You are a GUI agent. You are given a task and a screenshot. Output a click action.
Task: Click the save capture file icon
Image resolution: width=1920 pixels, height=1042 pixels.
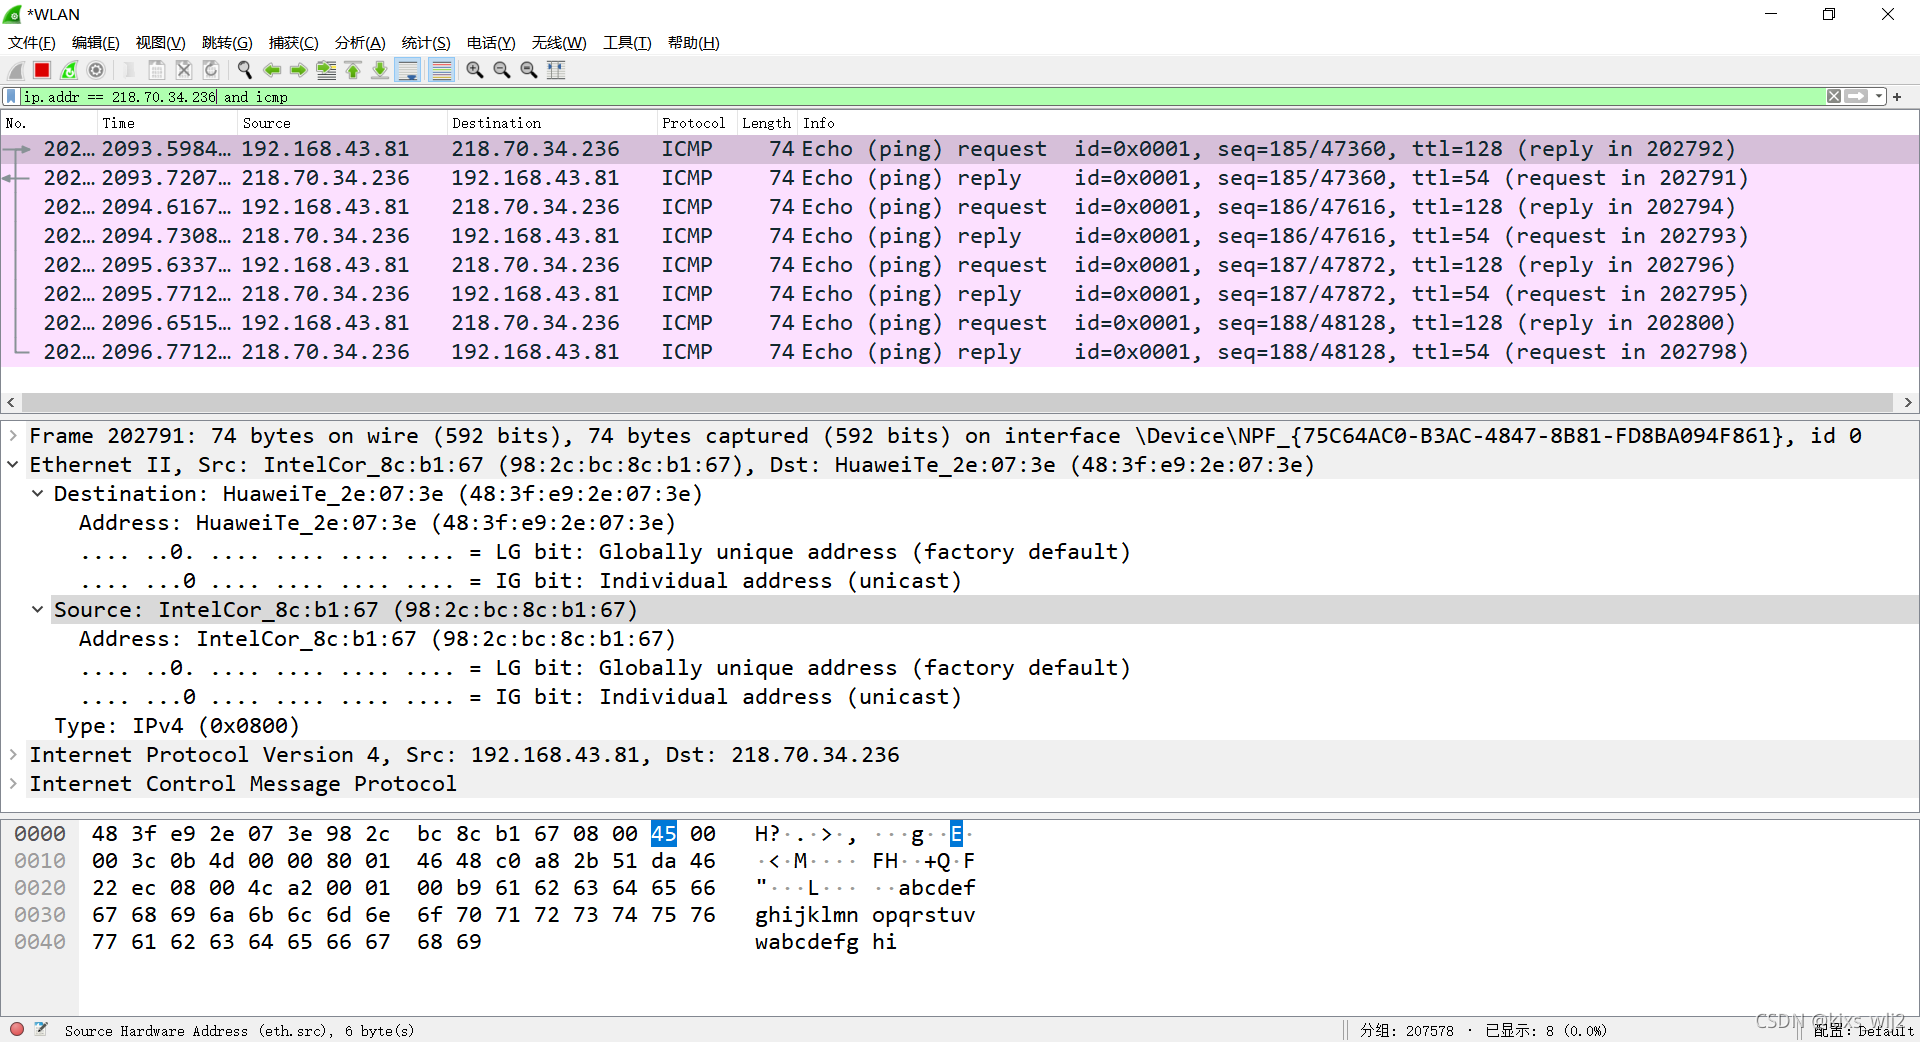tap(156, 70)
